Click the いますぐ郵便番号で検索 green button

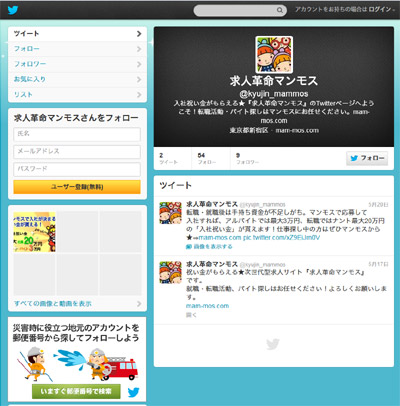coord(76,391)
